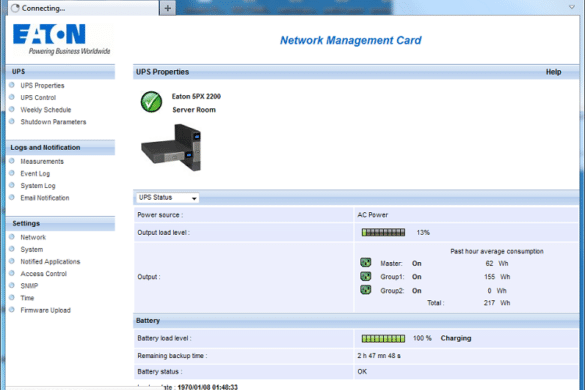This screenshot has width=585, height=390.
Task: Open System settings
Action: tap(32, 249)
